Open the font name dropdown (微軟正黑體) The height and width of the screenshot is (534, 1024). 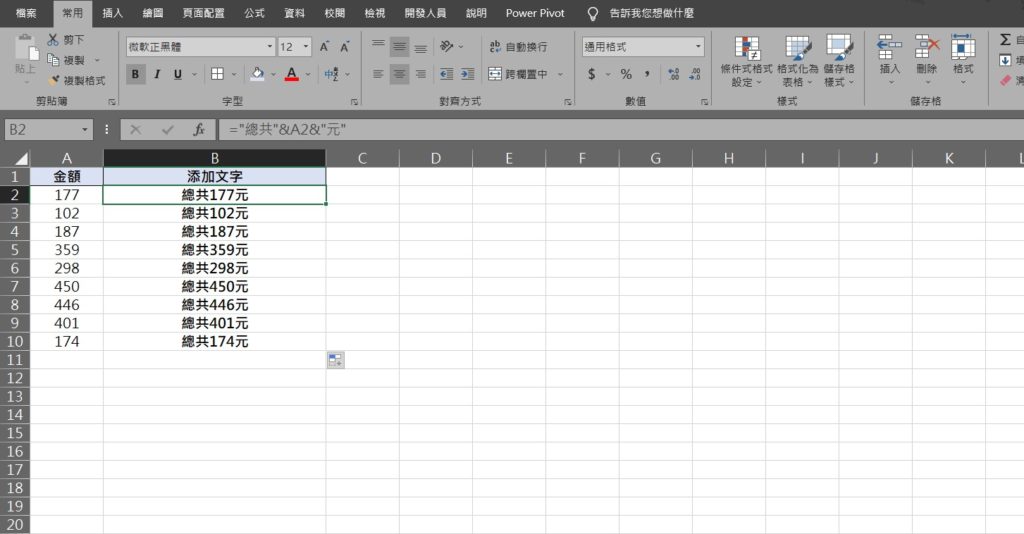[270, 46]
